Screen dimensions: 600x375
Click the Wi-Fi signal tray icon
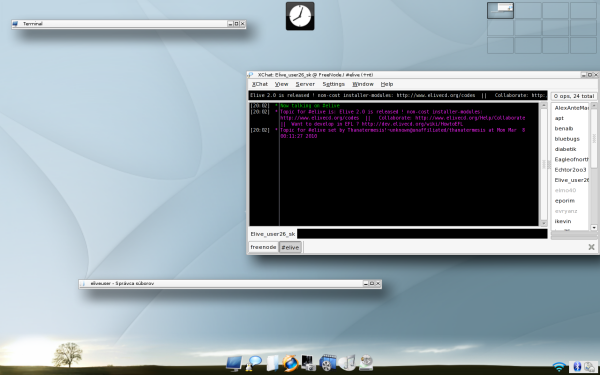tap(559, 367)
